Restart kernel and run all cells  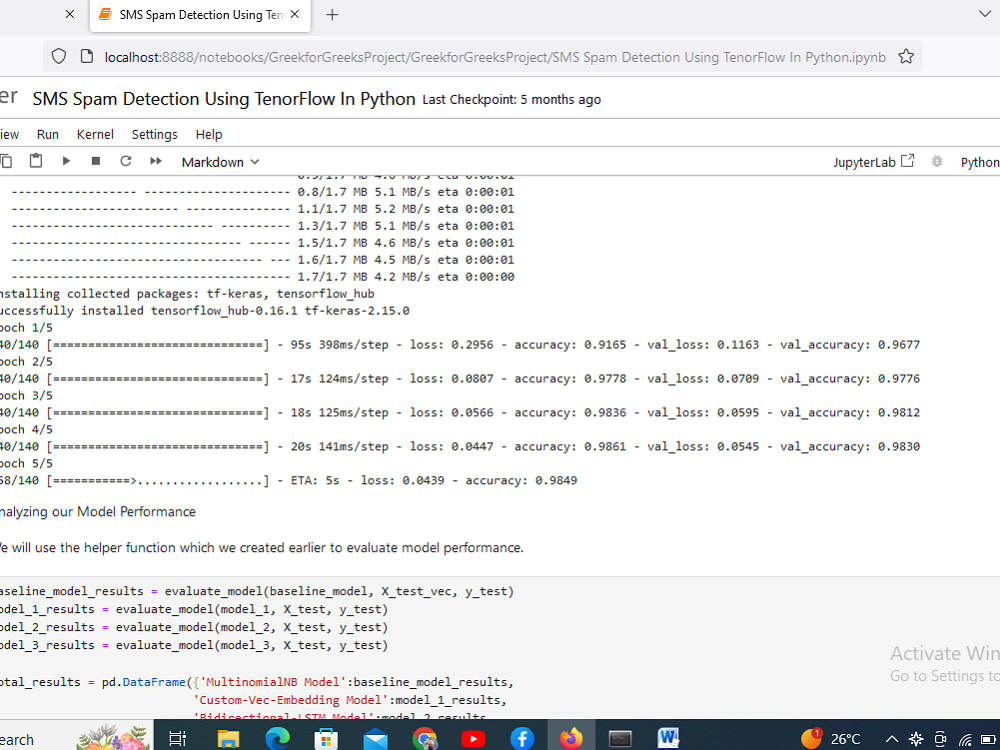[x=155, y=161]
